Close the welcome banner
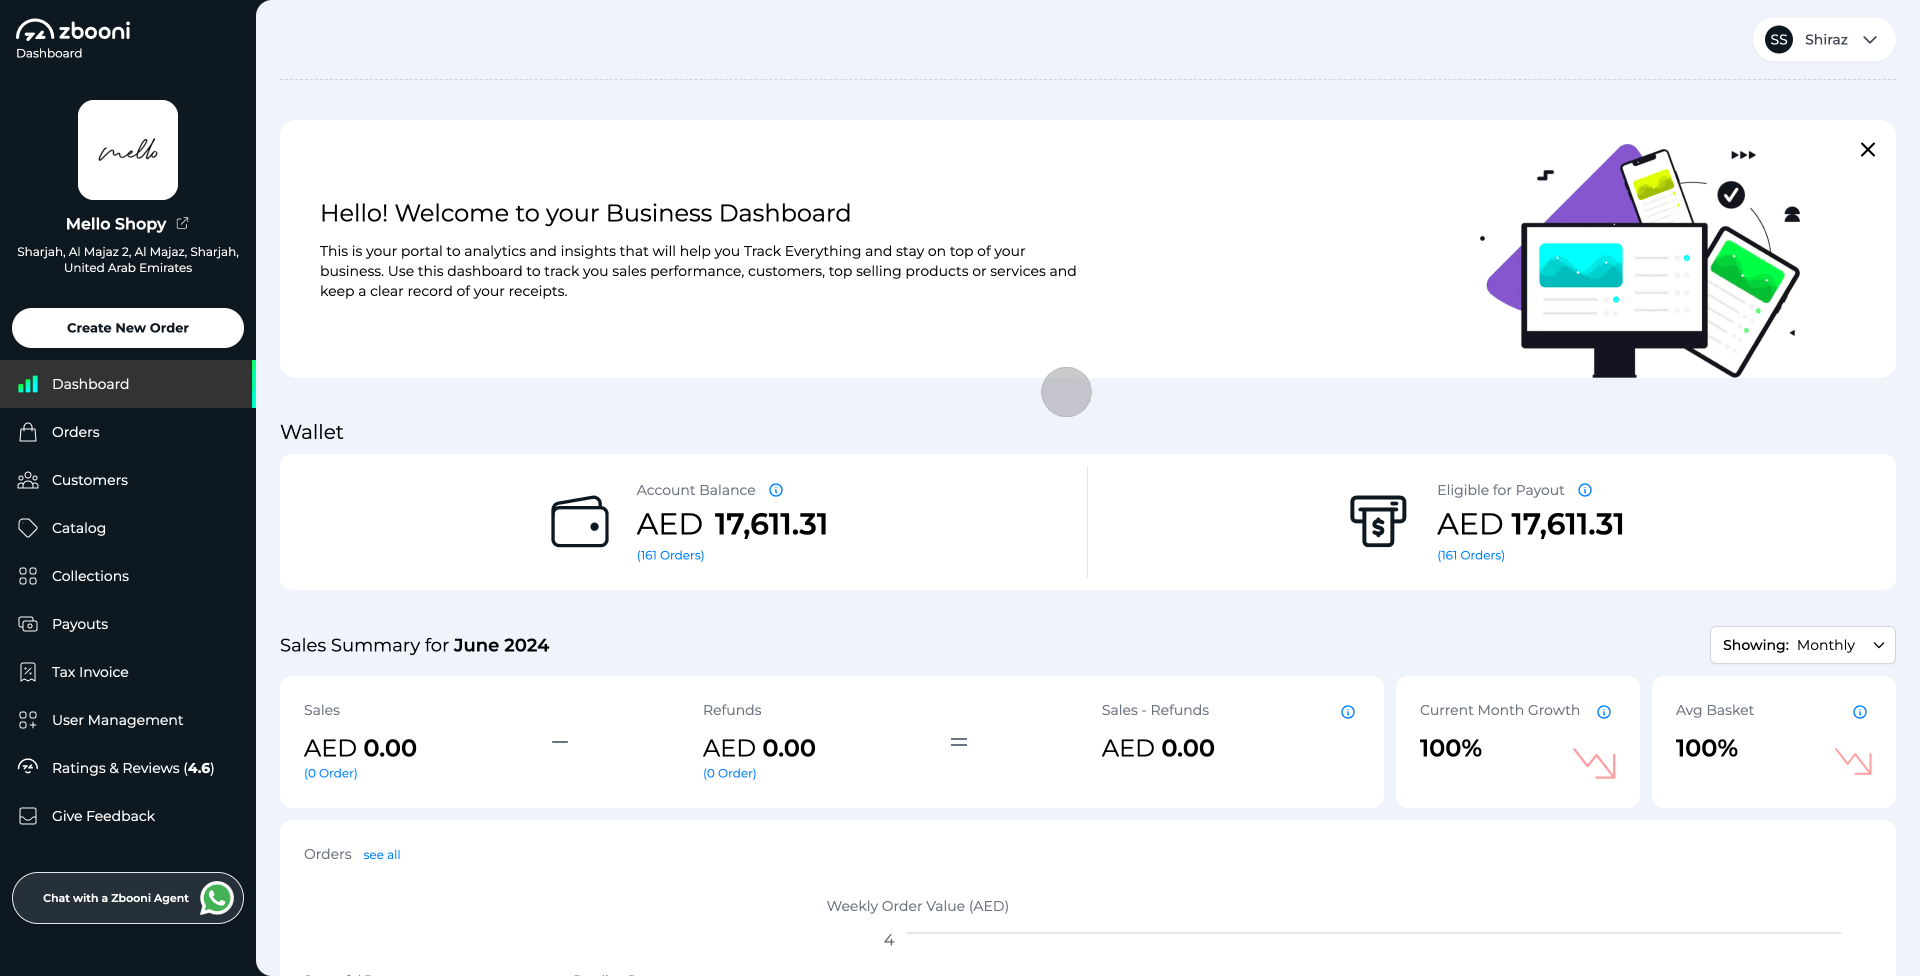 (1867, 150)
